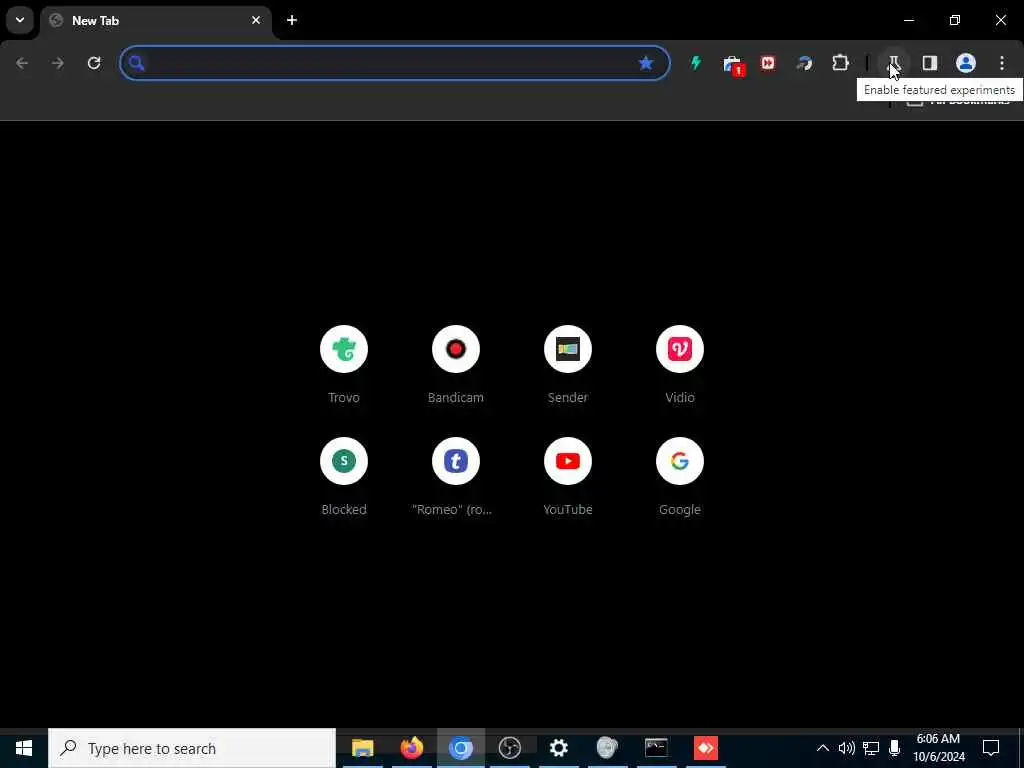
Task: Show hidden system tray icons
Action: [x=823, y=748]
